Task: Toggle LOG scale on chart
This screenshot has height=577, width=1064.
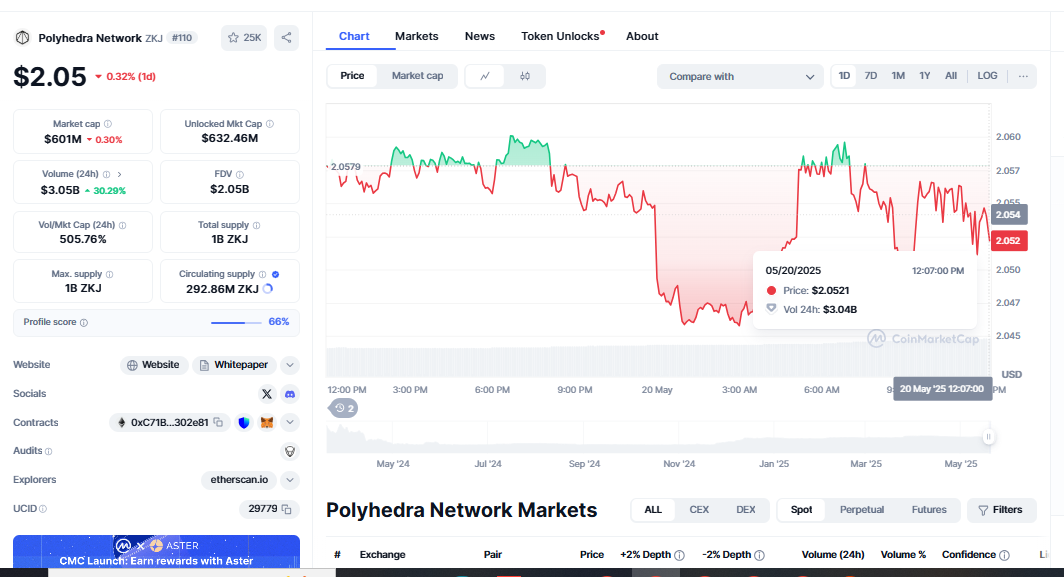Action: 987,76
